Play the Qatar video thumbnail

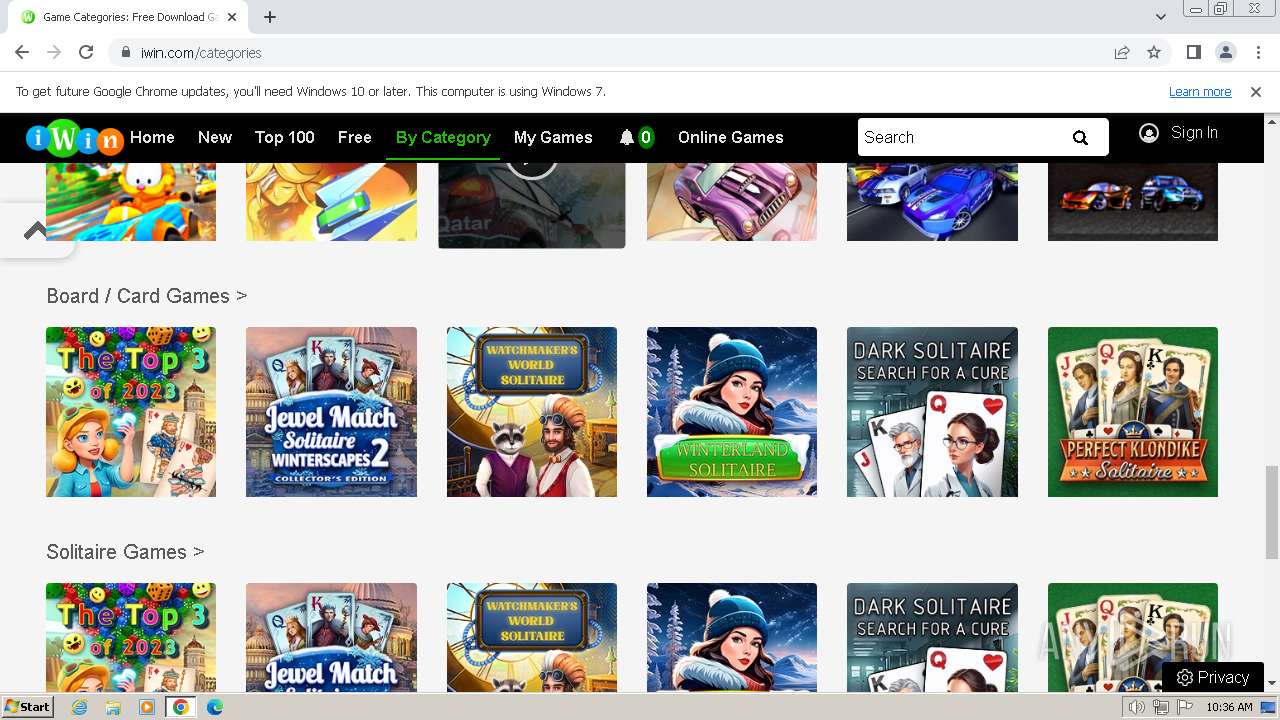[x=532, y=205]
